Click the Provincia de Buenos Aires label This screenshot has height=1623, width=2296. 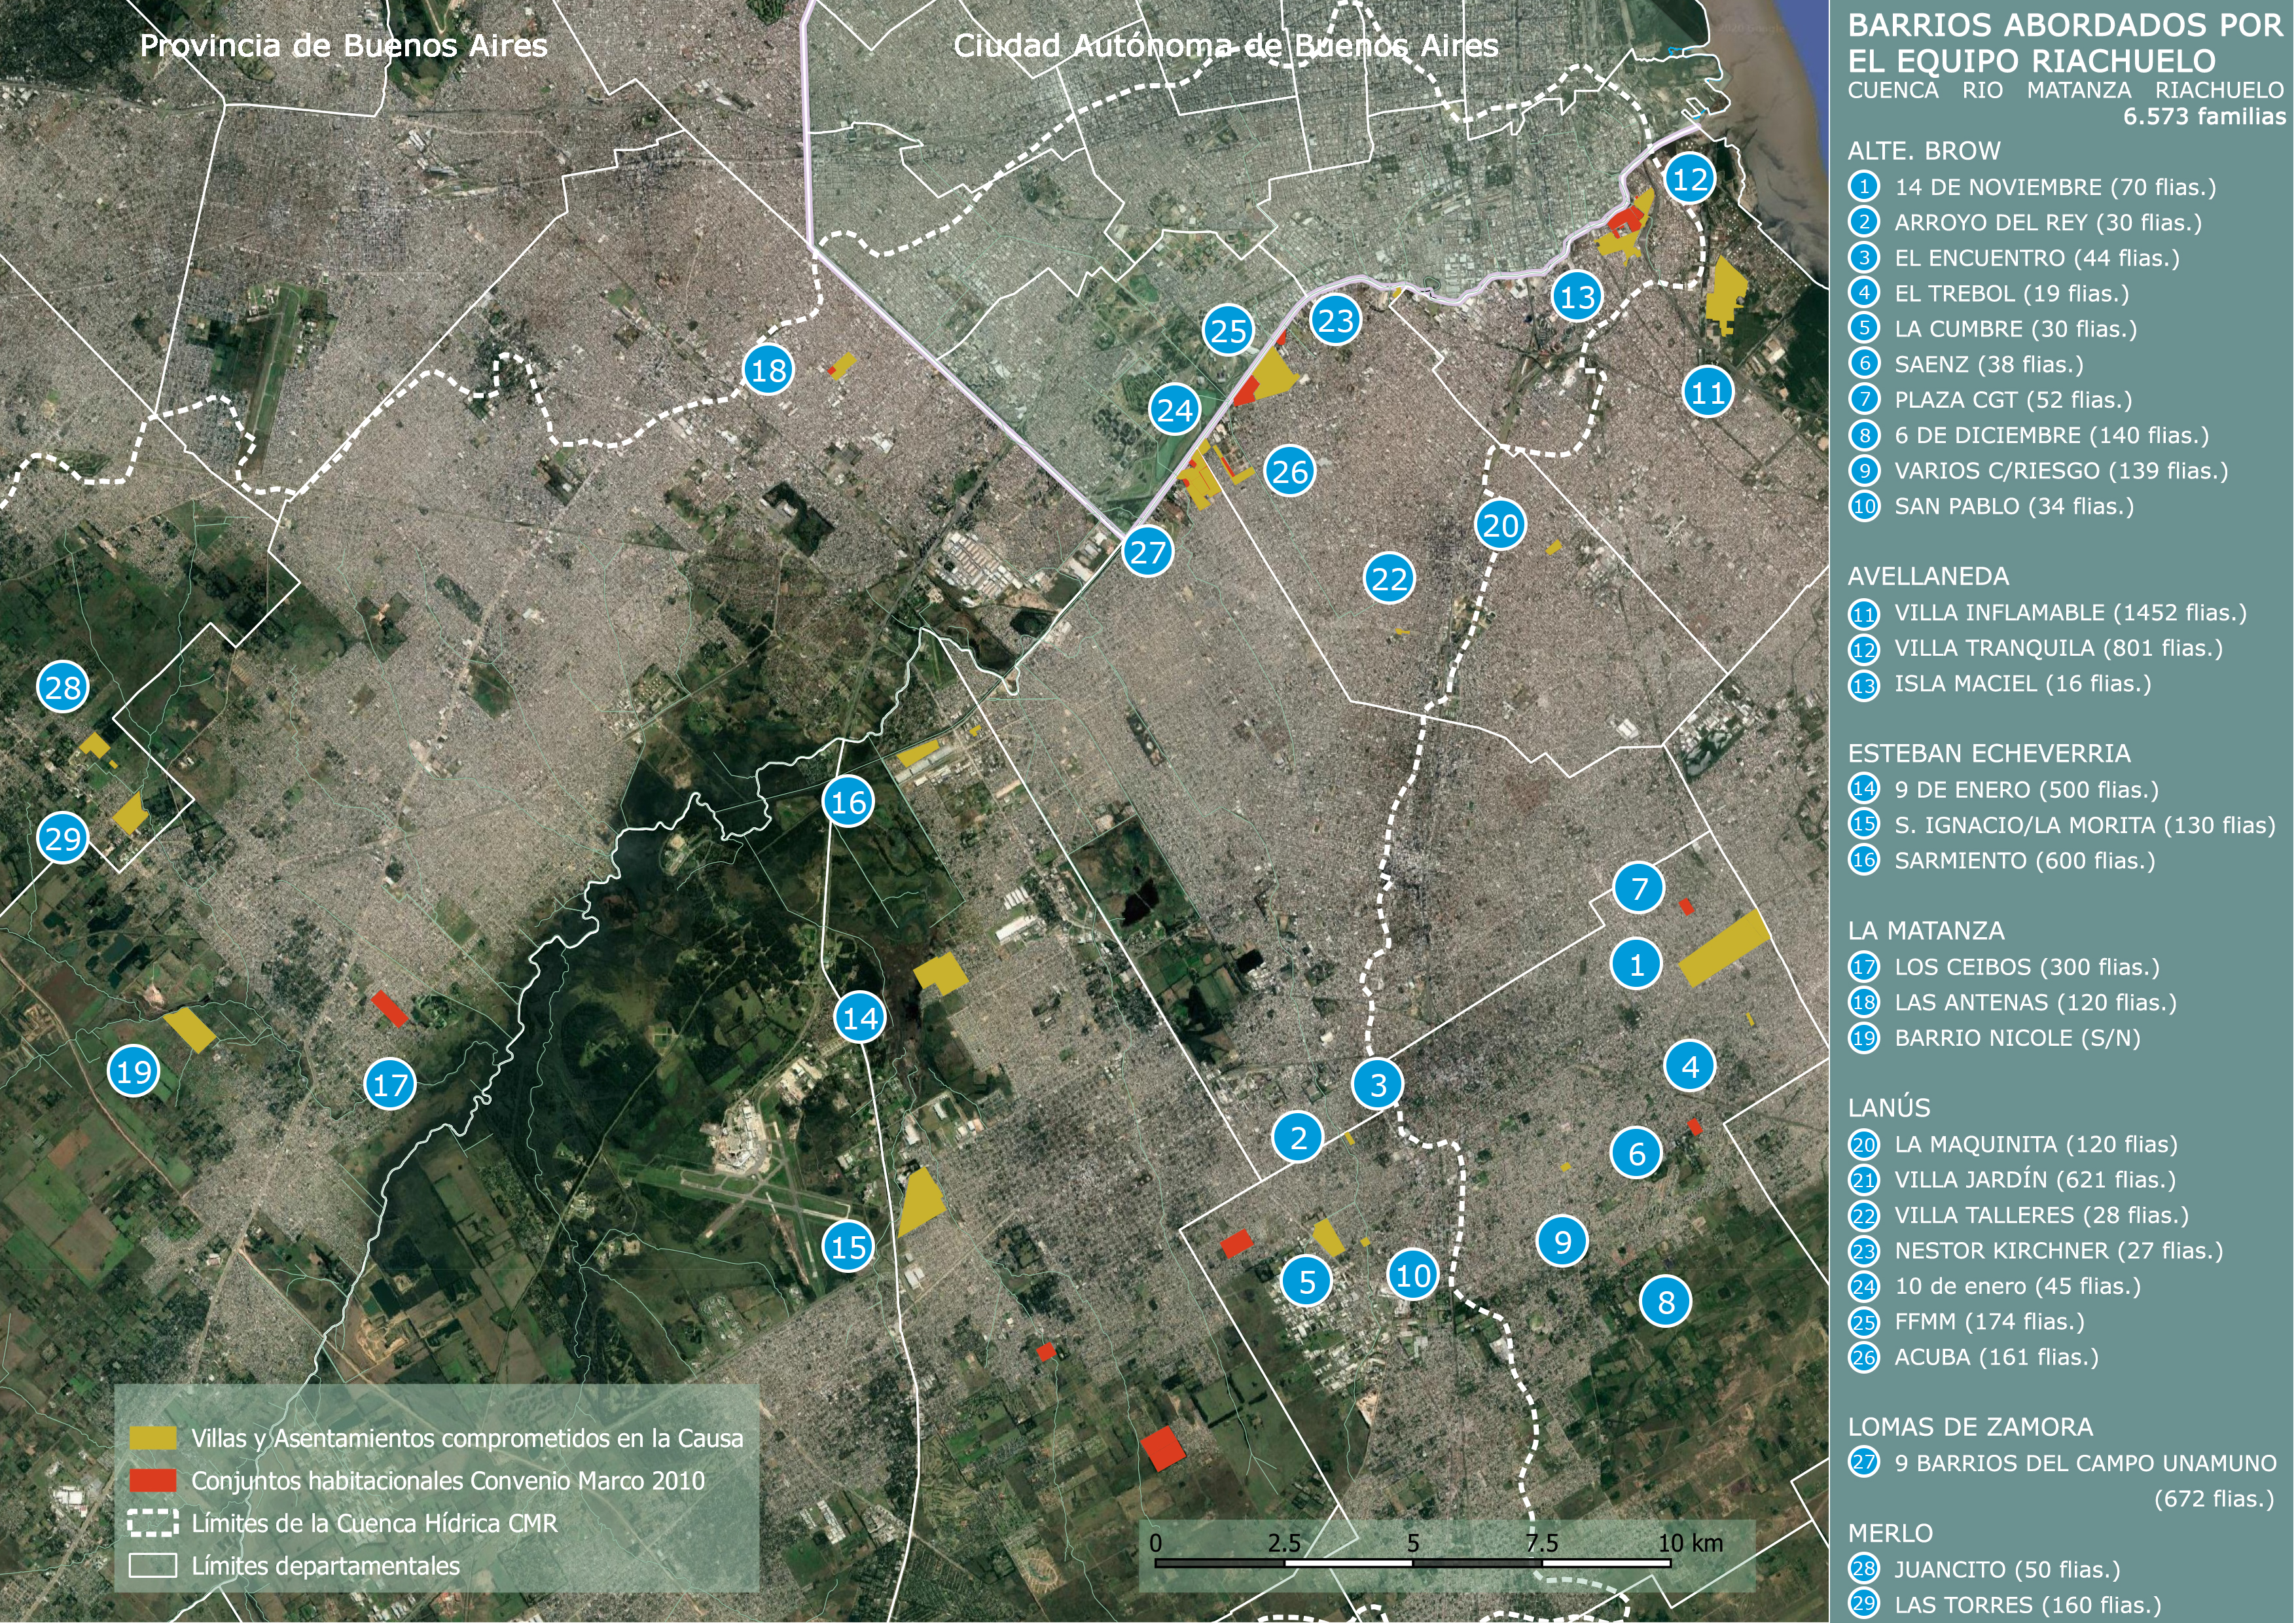click(343, 46)
